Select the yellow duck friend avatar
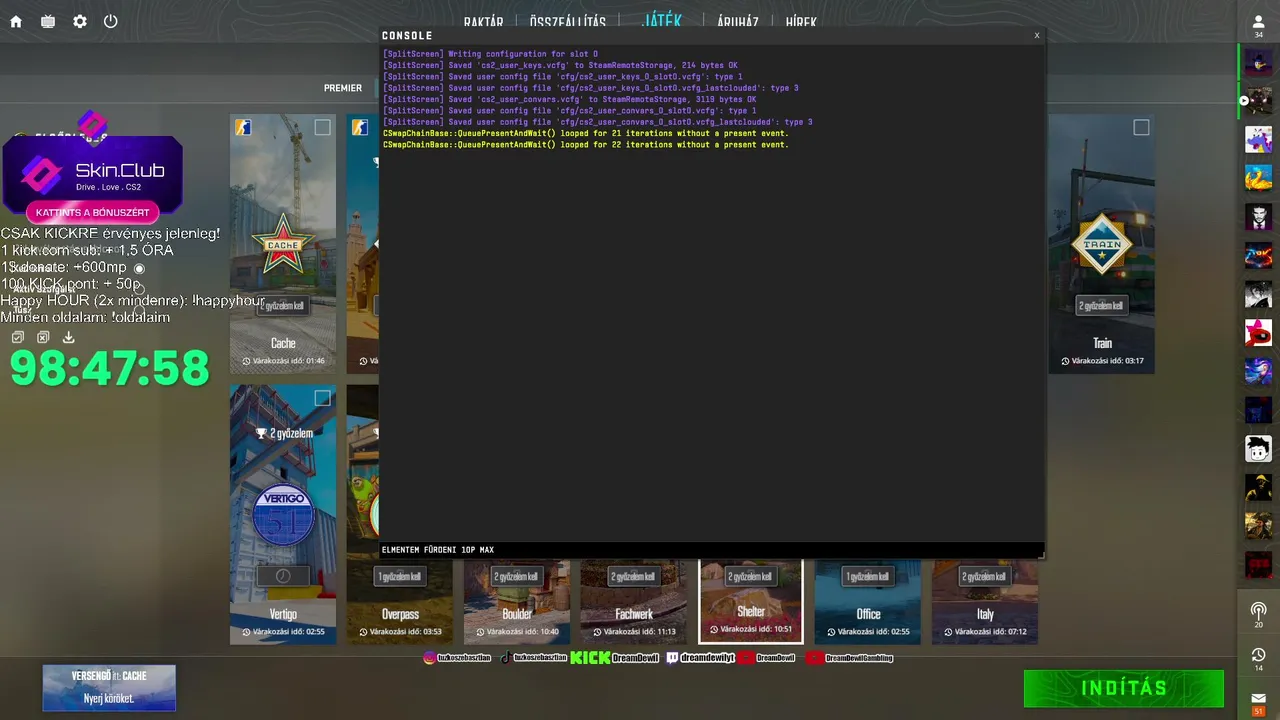This screenshot has height=720, width=1280. pos(1258,178)
